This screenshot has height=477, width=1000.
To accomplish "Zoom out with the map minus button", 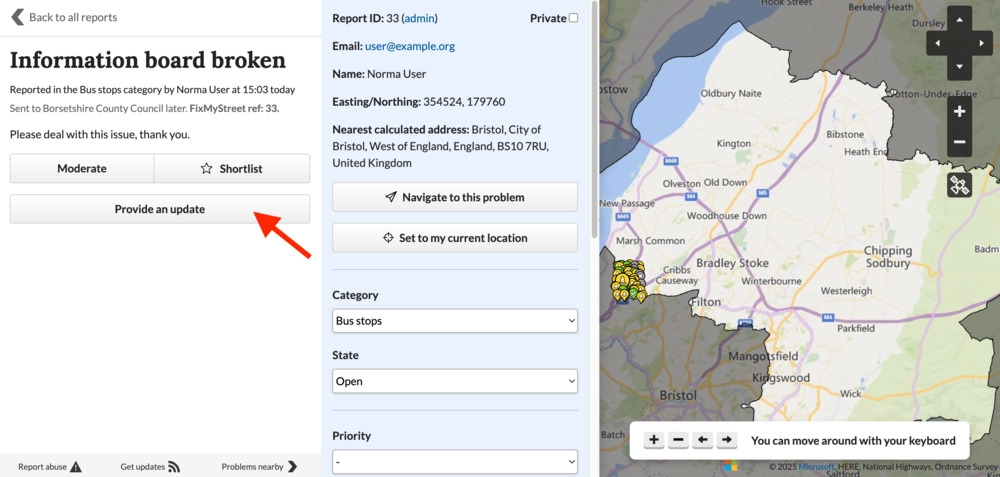I will coord(959,142).
